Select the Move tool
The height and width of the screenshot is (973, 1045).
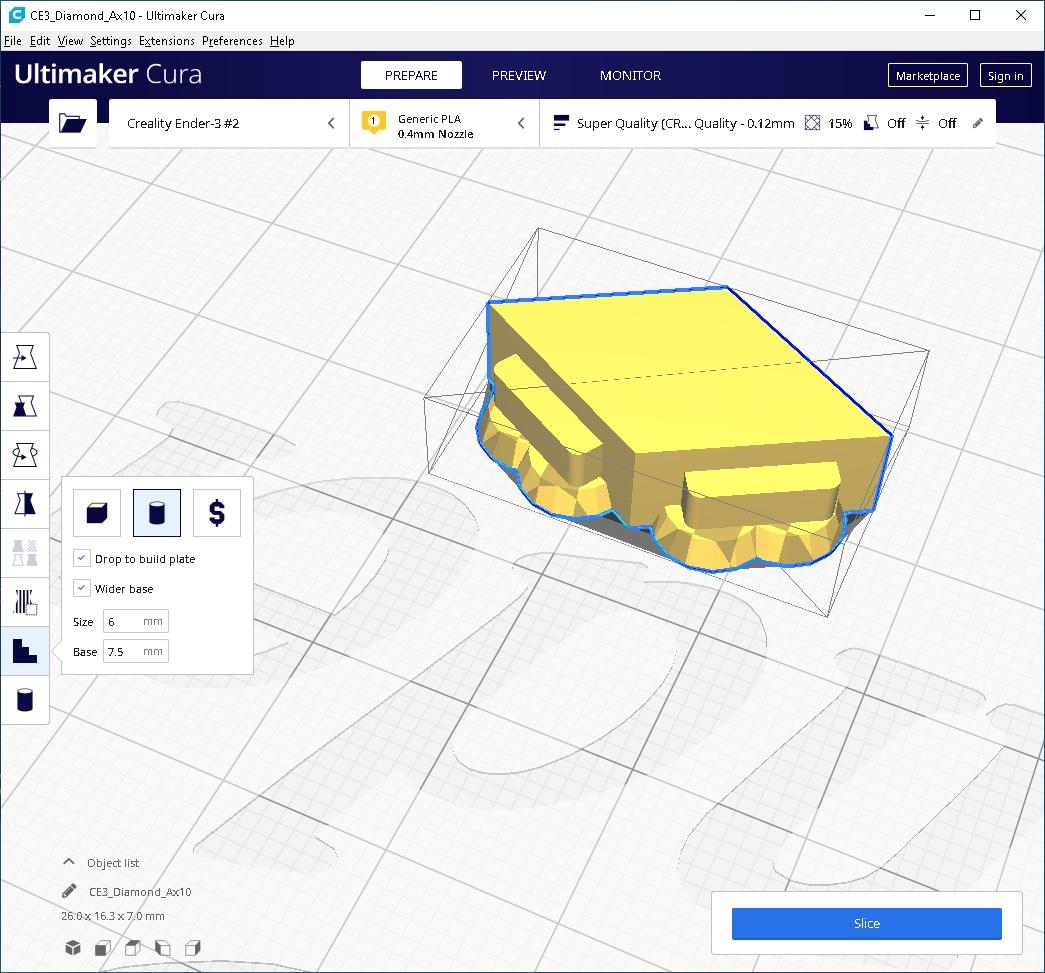tap(25, 357)
